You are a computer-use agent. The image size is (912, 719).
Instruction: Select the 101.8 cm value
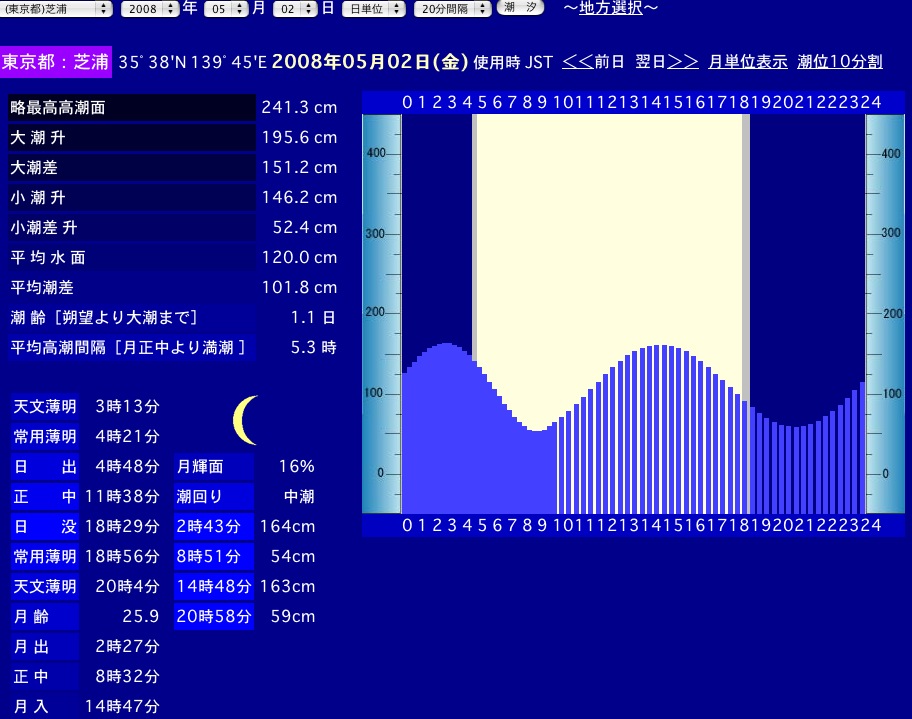coord(299,287)
